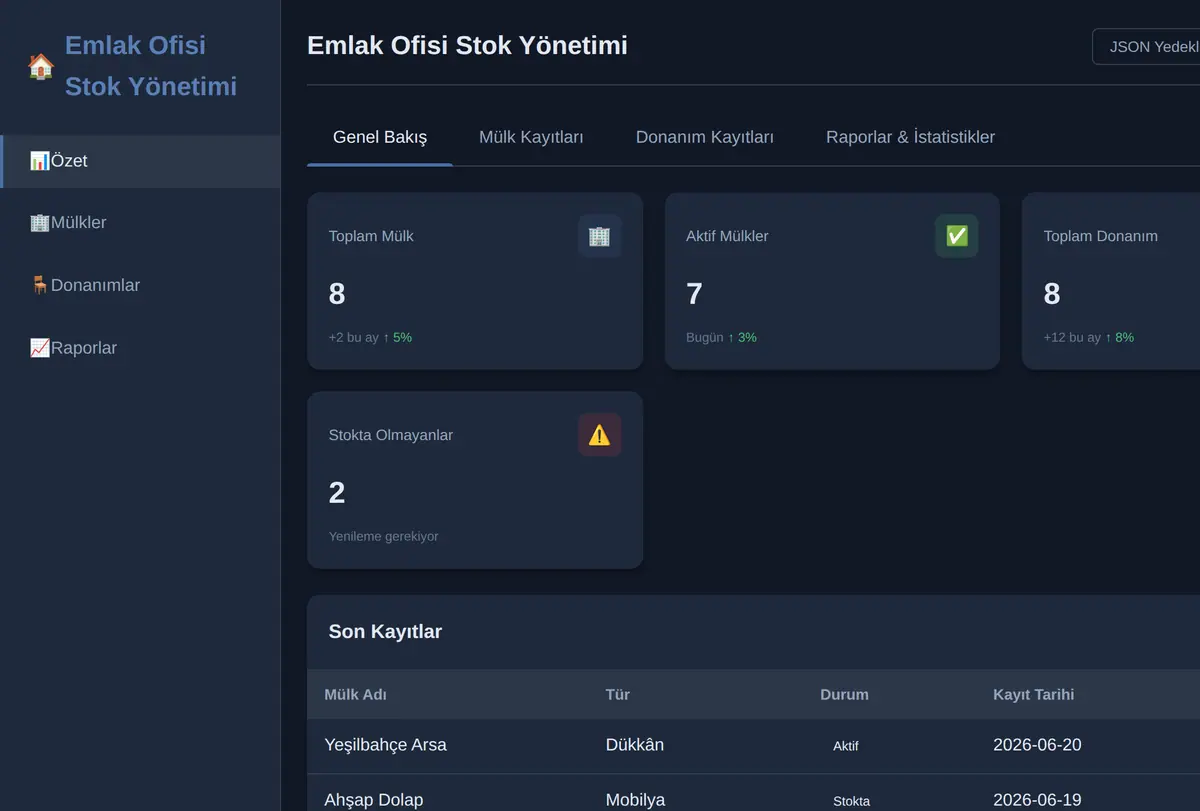Click the Durum column header
1200x811 pixels.
844,695
